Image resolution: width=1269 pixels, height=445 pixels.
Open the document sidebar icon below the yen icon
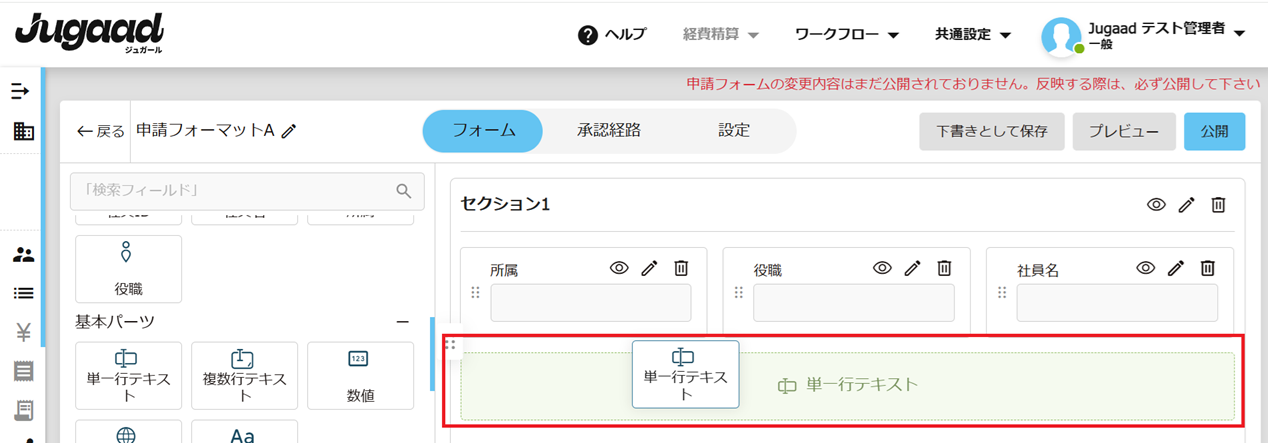pos(23,371)
